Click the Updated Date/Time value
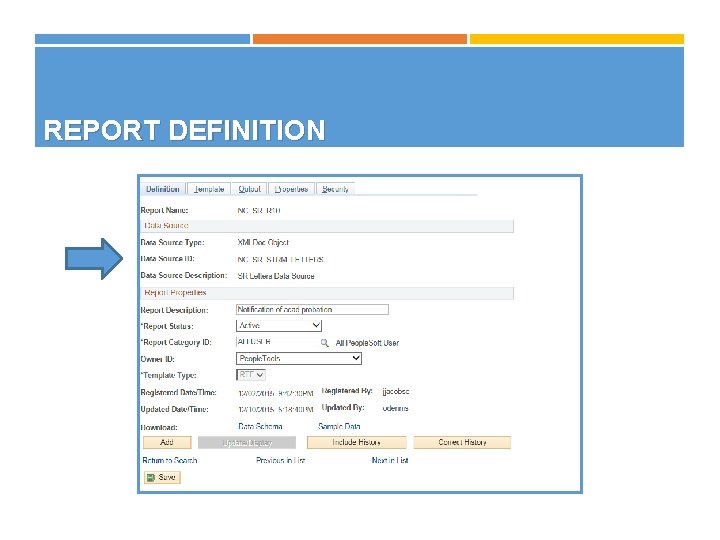Image resolution: width=720 pixels, height=540 pixels. pyautogui.click(x=276, y=410)
